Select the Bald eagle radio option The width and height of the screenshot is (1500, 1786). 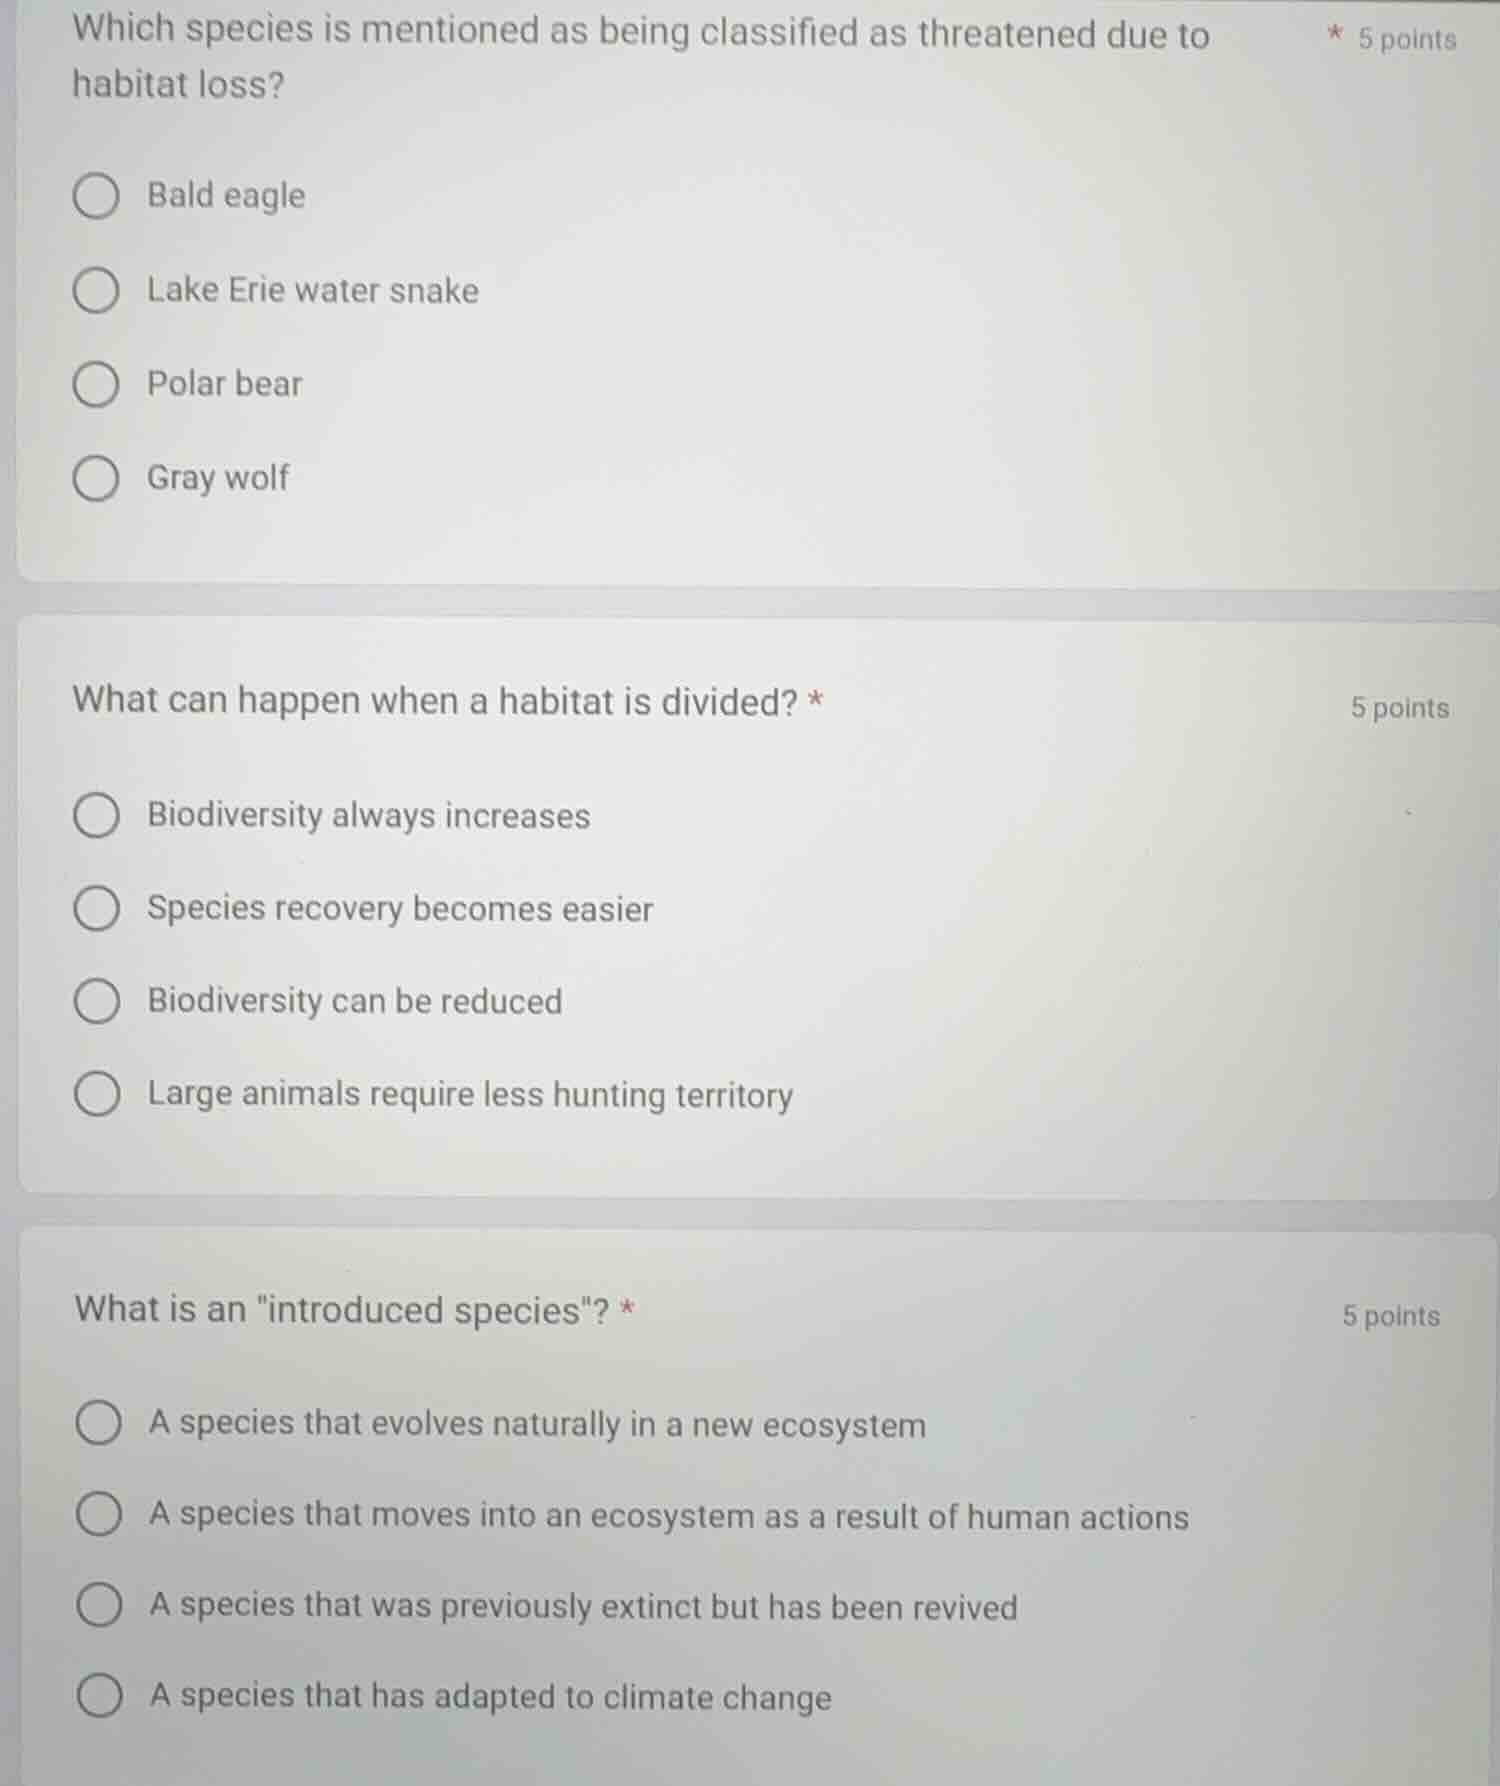(95, 197)
